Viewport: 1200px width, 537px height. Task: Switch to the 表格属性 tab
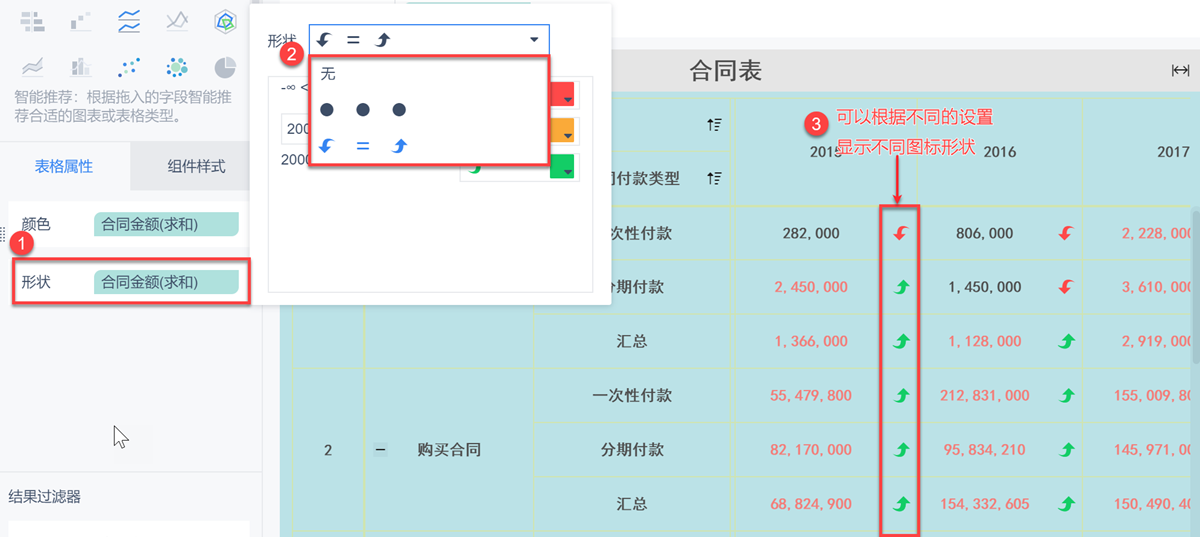[64, 166]
